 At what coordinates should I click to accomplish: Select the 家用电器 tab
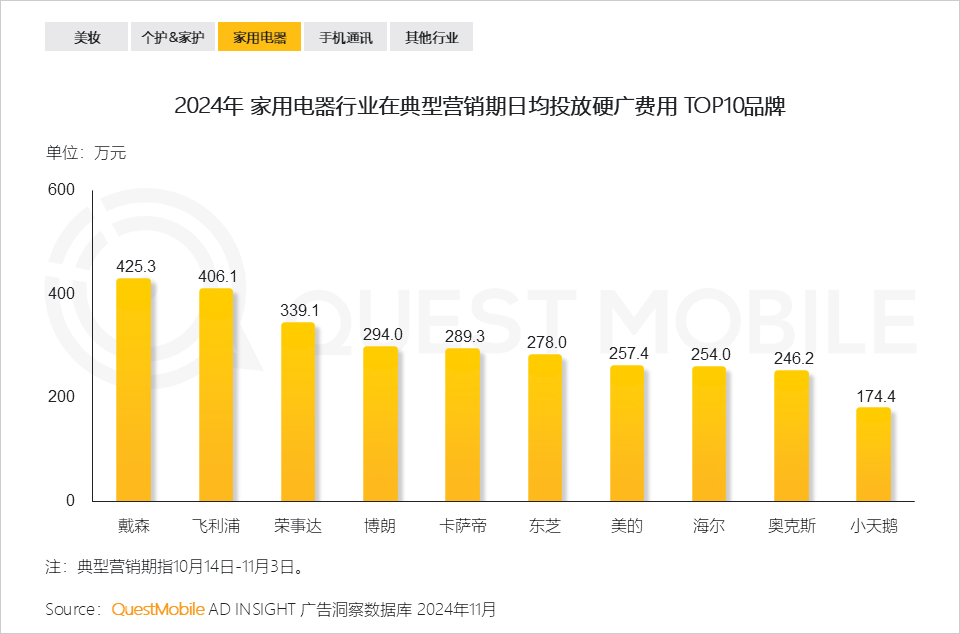(260, 37)
